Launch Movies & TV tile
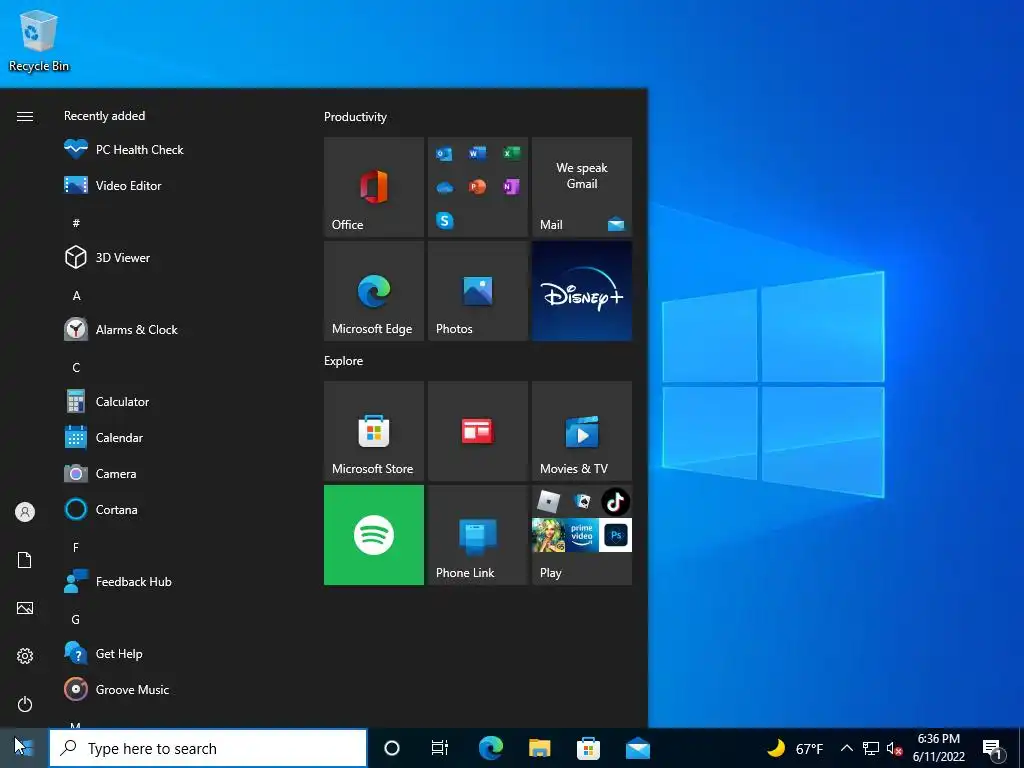The height and width of the screenshot is (768, 1024). point(582,431)
